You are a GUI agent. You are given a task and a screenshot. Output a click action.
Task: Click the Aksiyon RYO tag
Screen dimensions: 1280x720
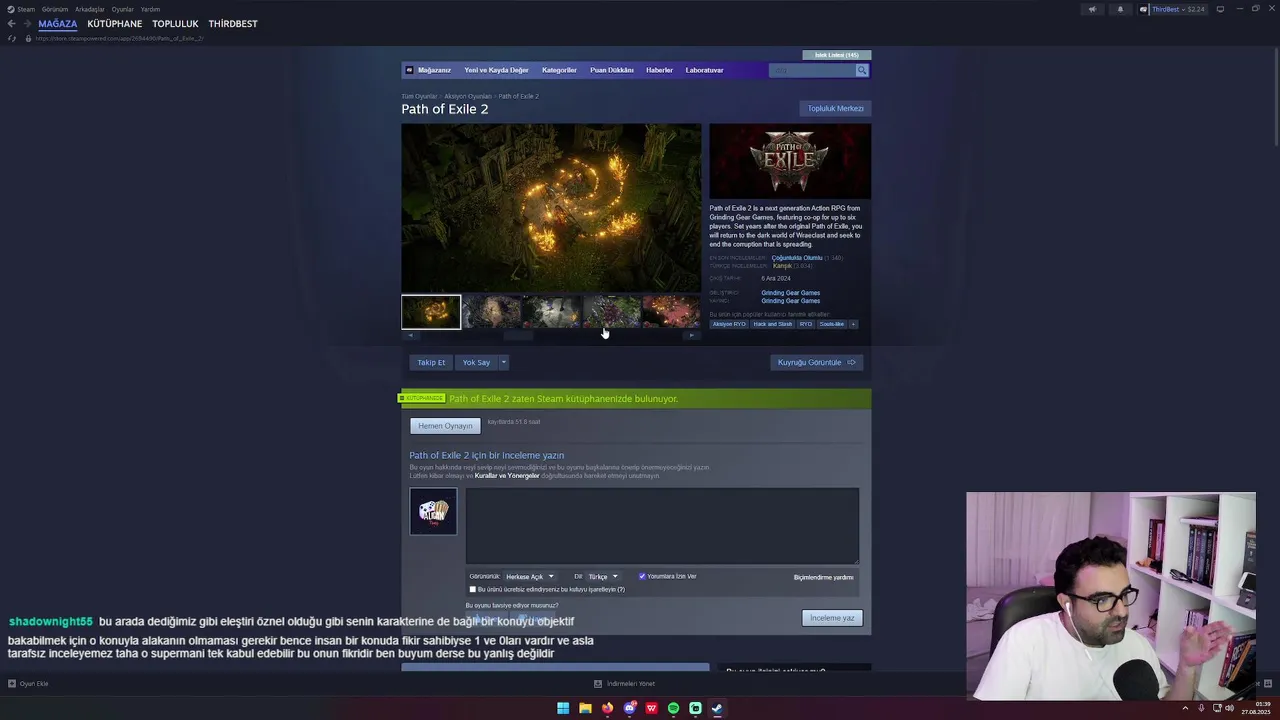[729, 324]
